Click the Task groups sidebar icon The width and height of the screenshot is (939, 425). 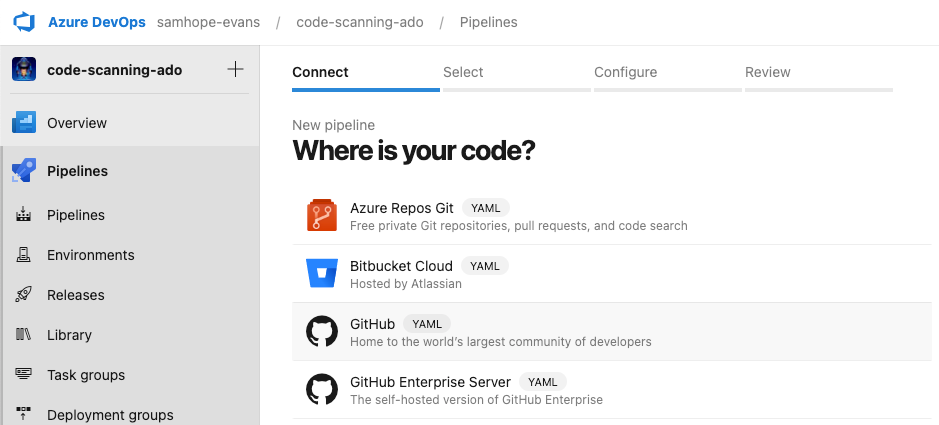pyautogui.click(x=24, y=375)
